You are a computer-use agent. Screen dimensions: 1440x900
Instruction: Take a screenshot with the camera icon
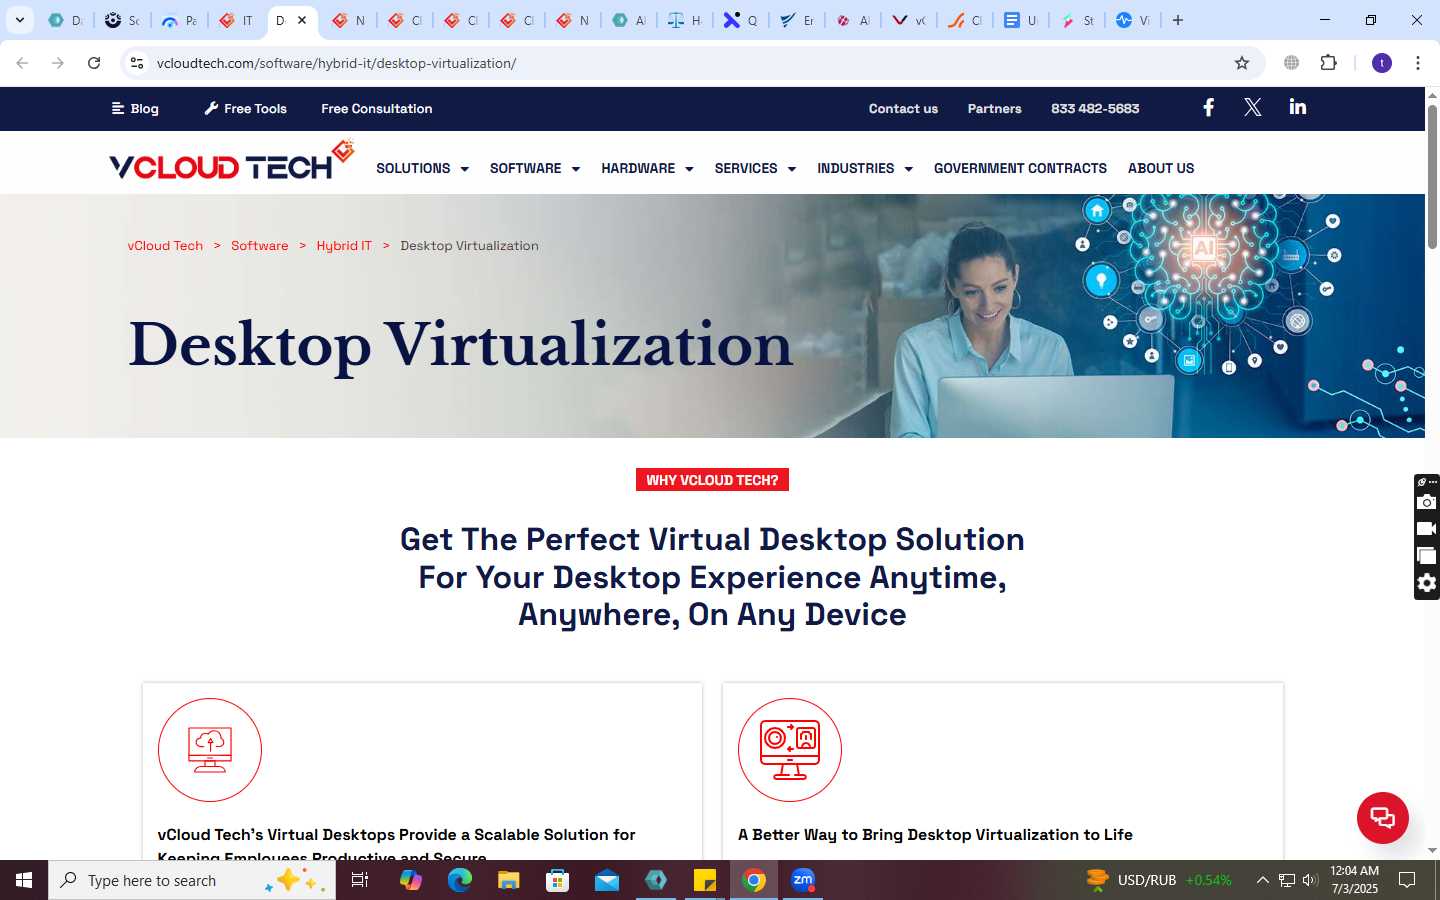pos(1427,502)
